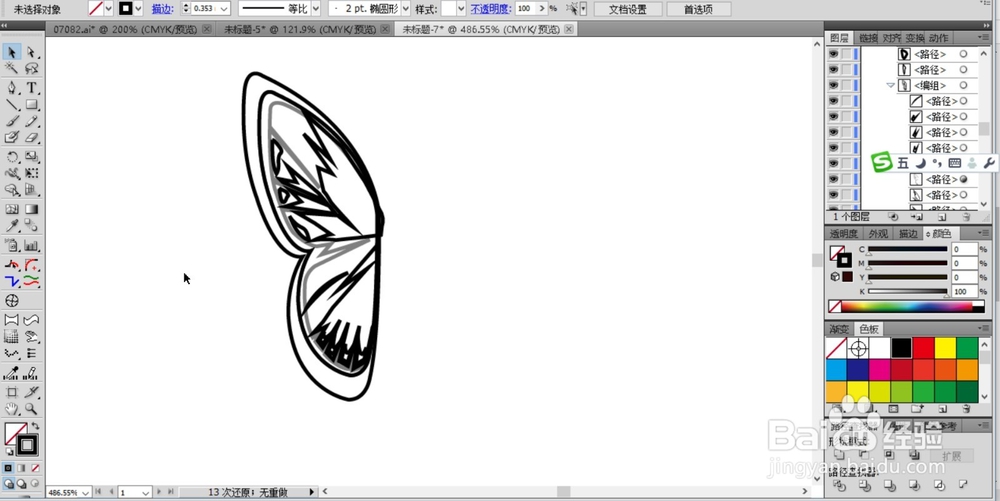
Task: Open the 对齐 Align panel tab
Action: click(892, 38)
